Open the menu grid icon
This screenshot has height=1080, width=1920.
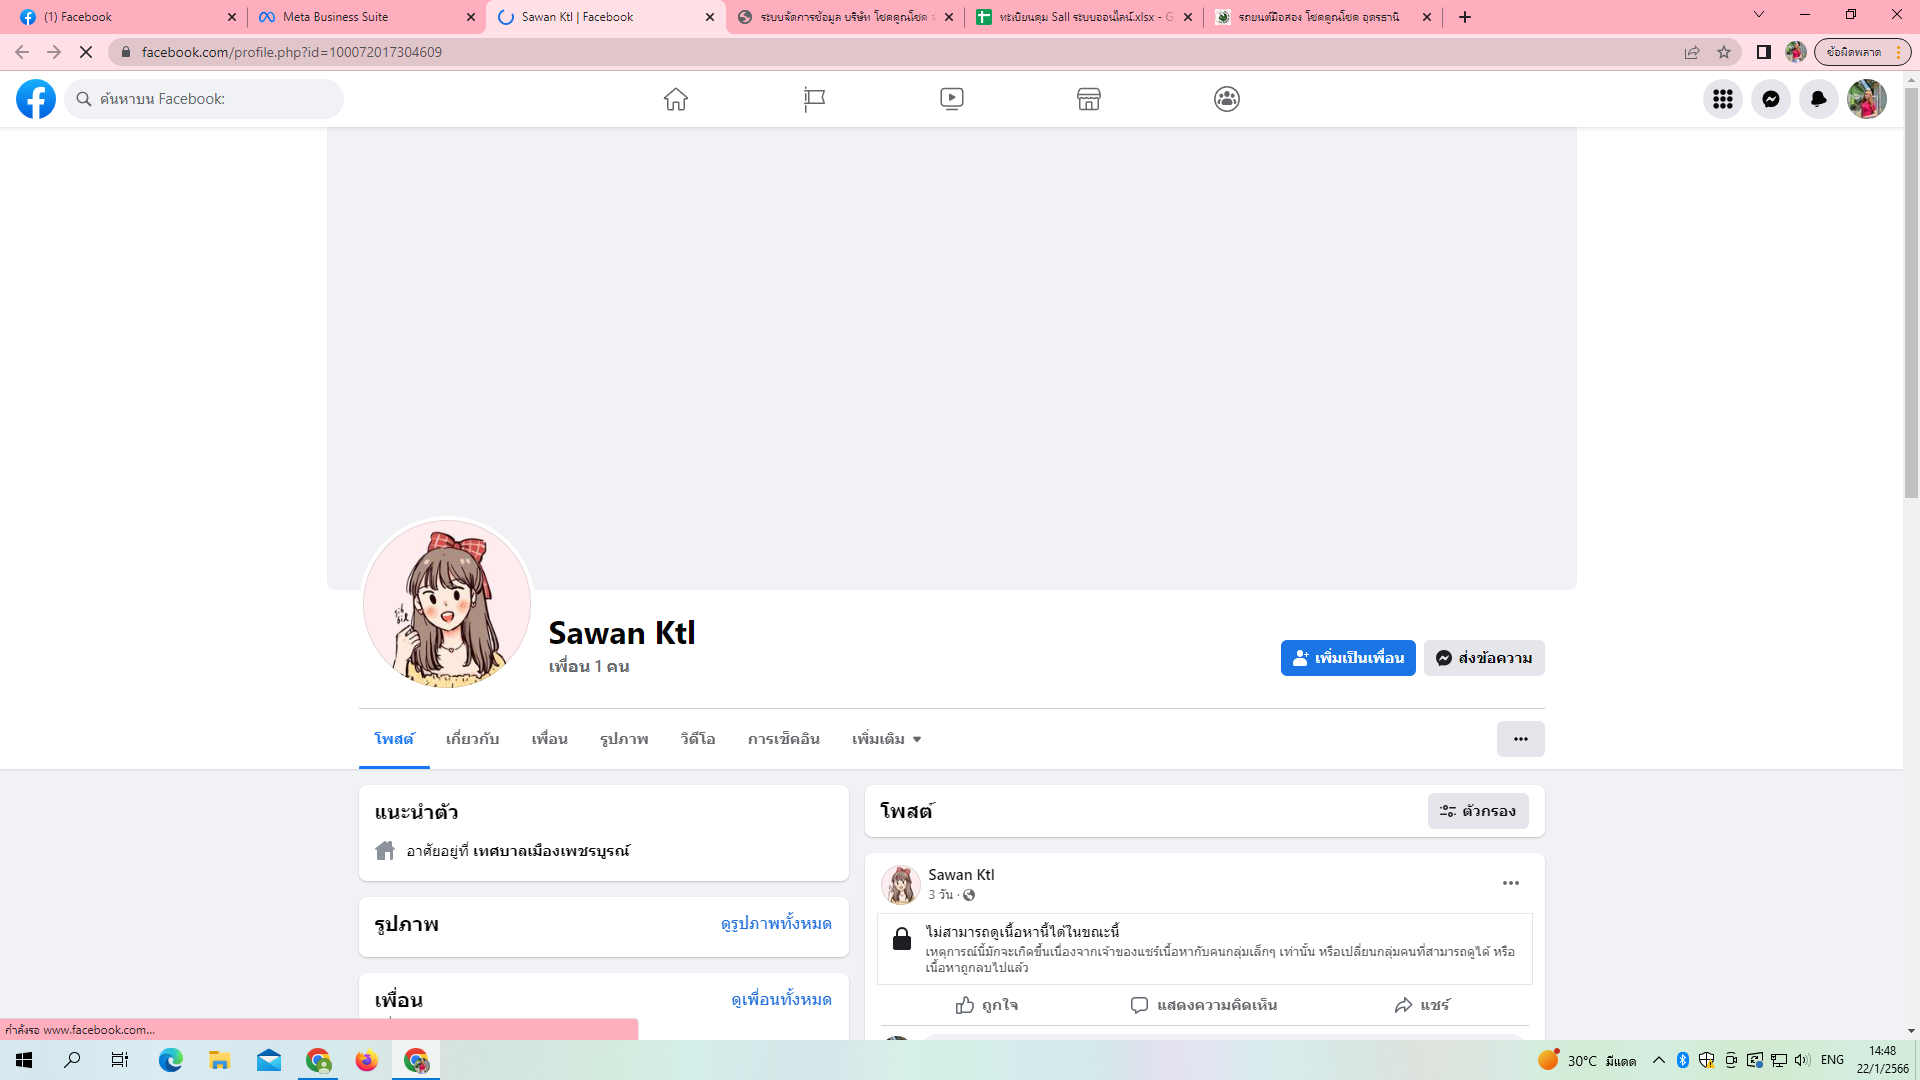(1723, 99)
